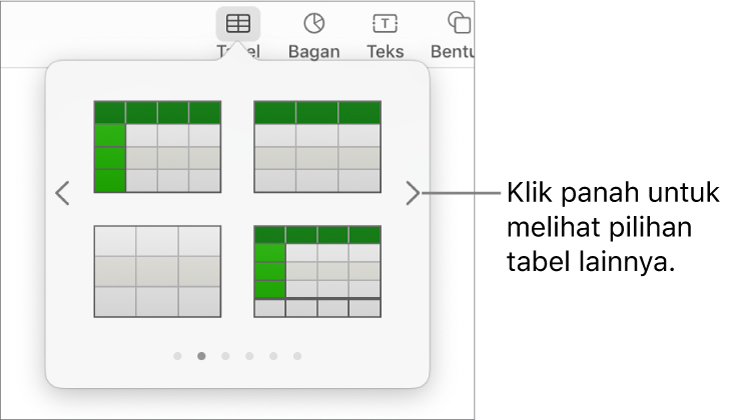This screenshot has height=420, width=732.
Task: Choose table with green header row and column
Action: point(157,147)
